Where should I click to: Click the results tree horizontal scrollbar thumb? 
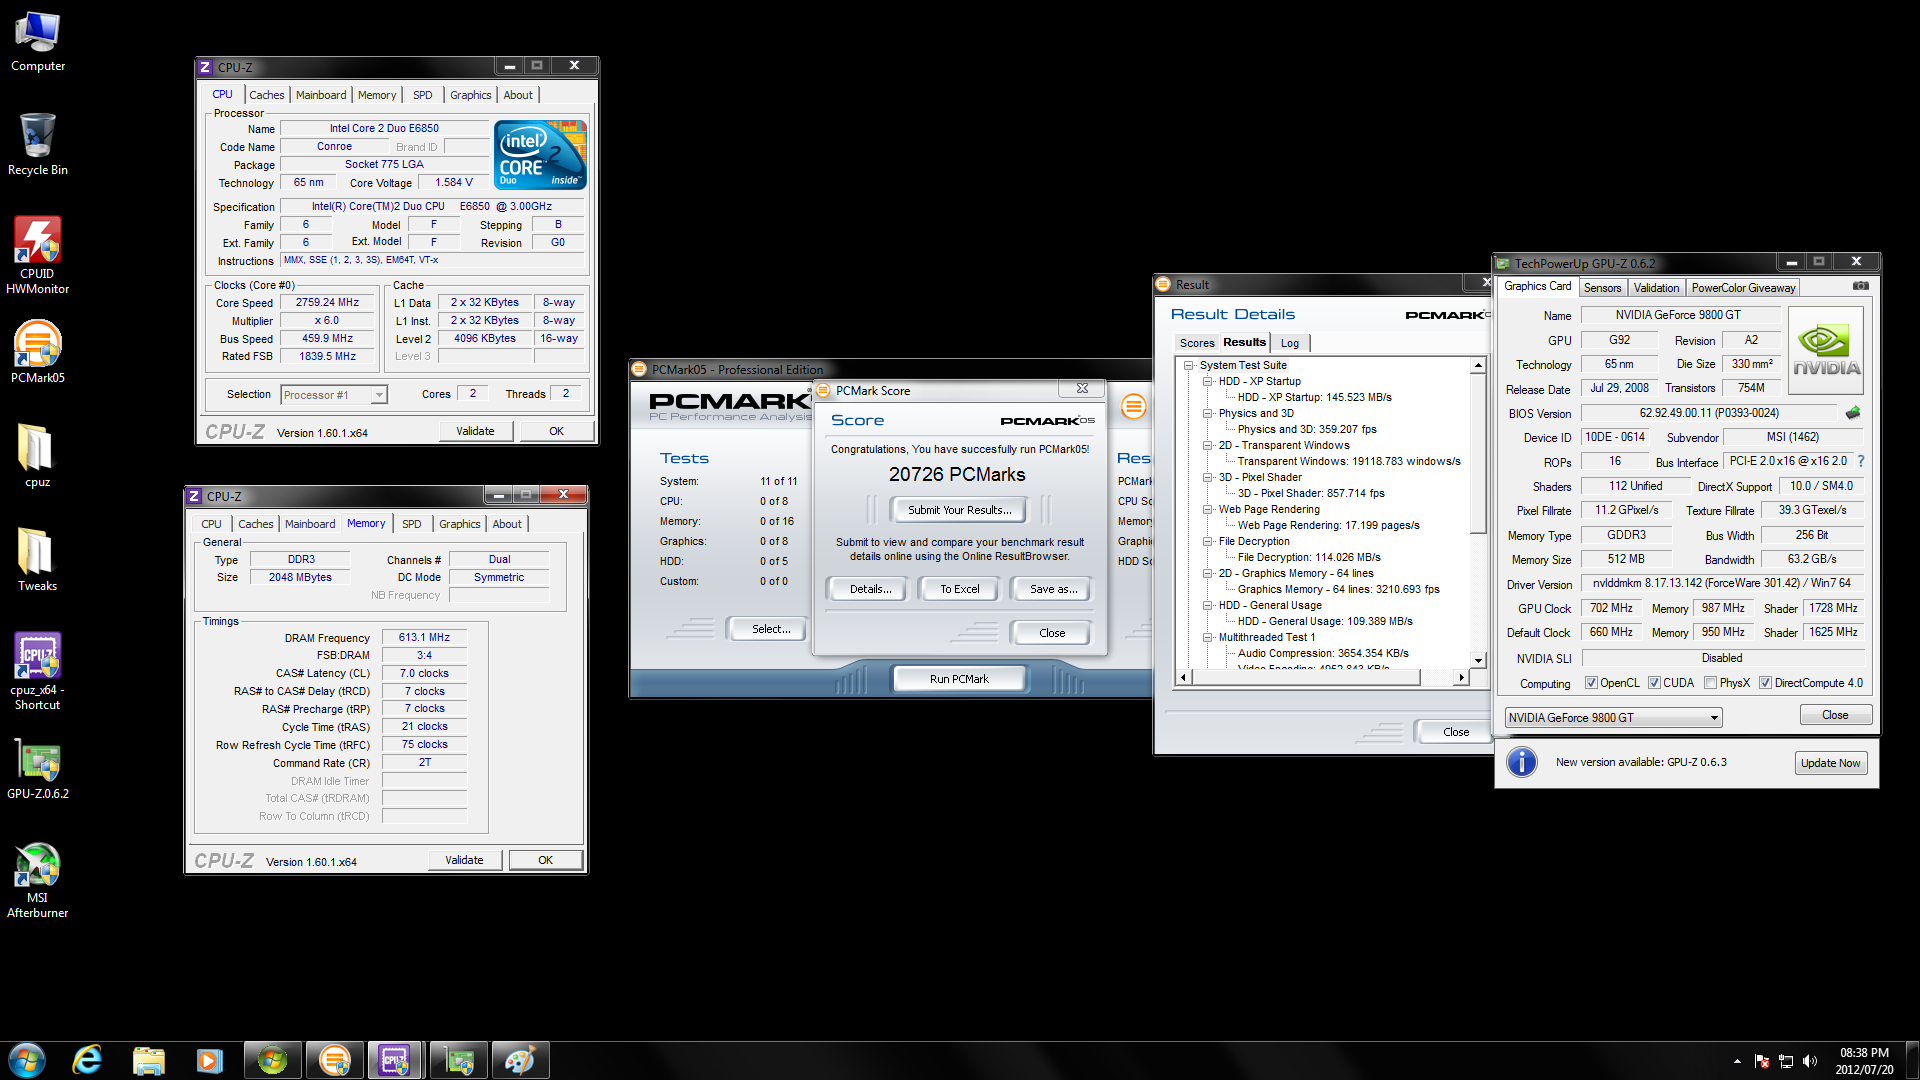(1305, 677)
